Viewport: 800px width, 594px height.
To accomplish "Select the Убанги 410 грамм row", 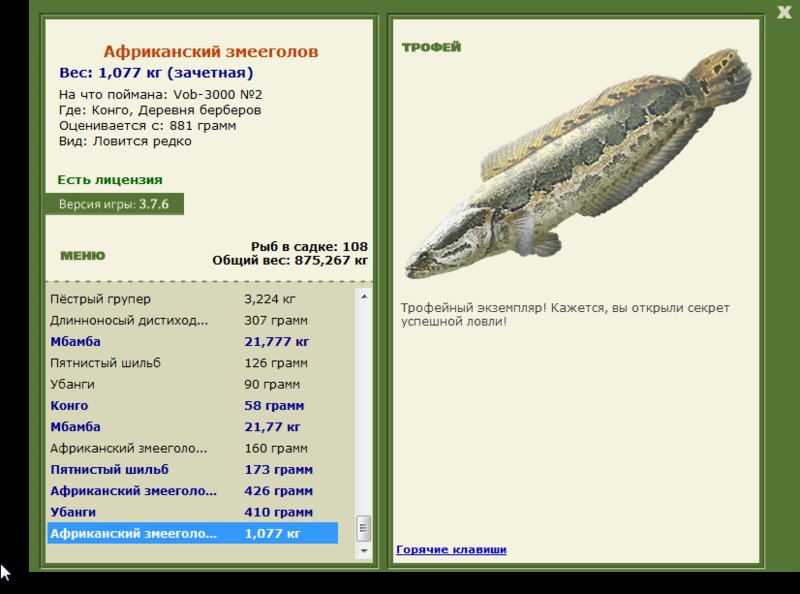I will (x=193, y=512).
